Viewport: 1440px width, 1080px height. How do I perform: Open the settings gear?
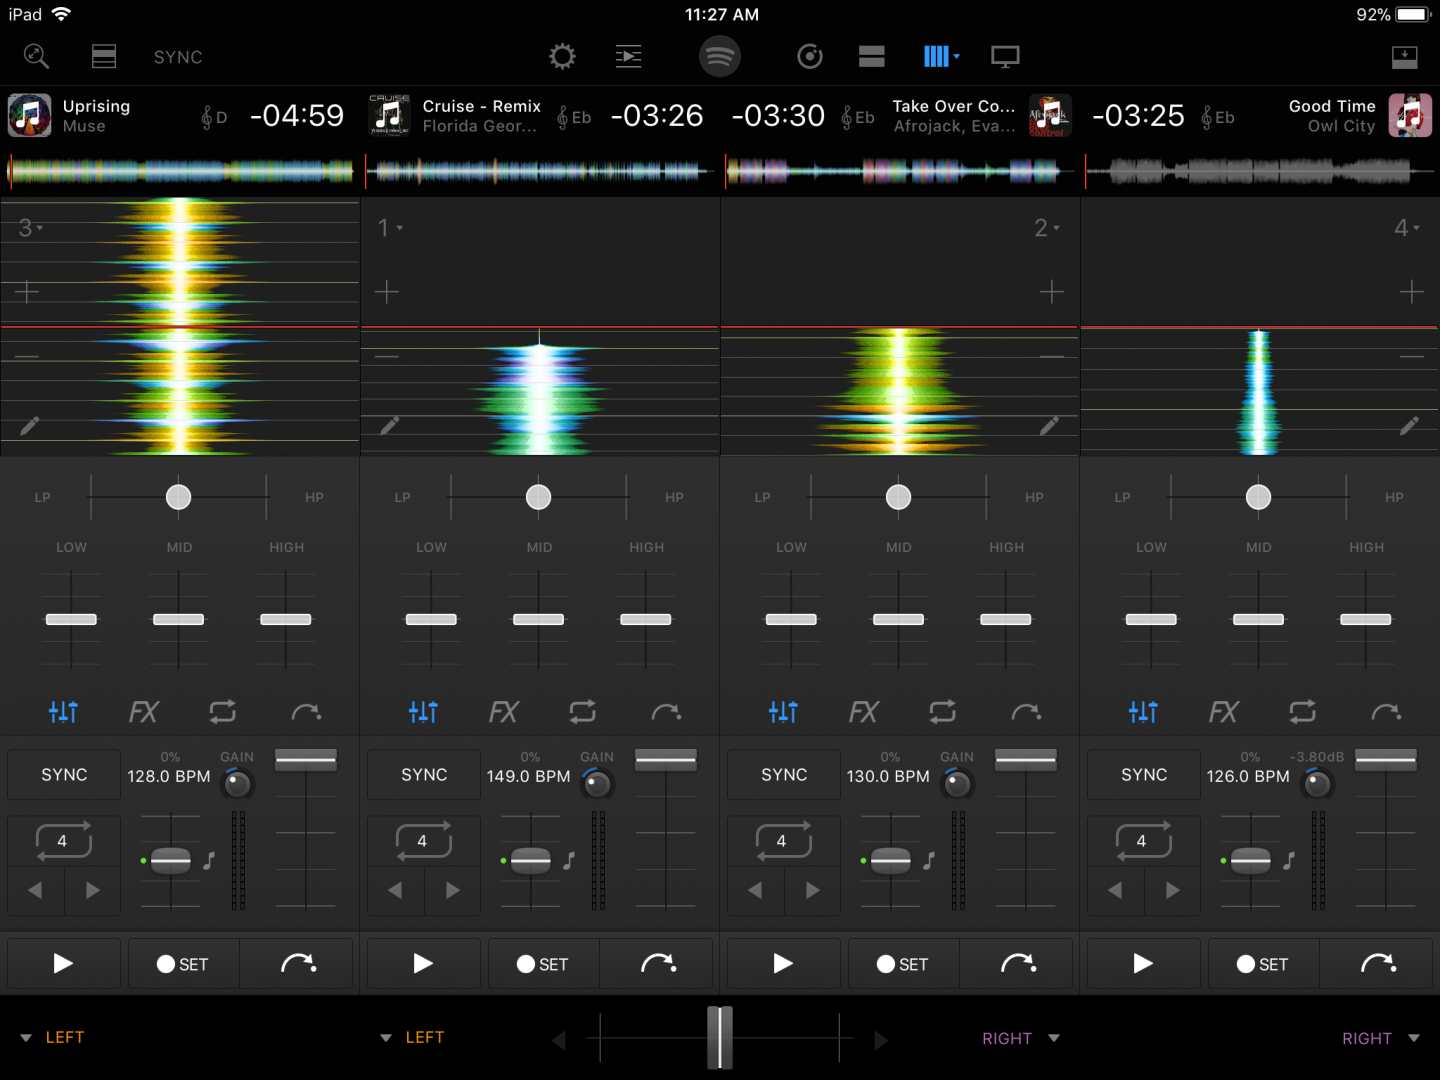(x=563, y=57)
